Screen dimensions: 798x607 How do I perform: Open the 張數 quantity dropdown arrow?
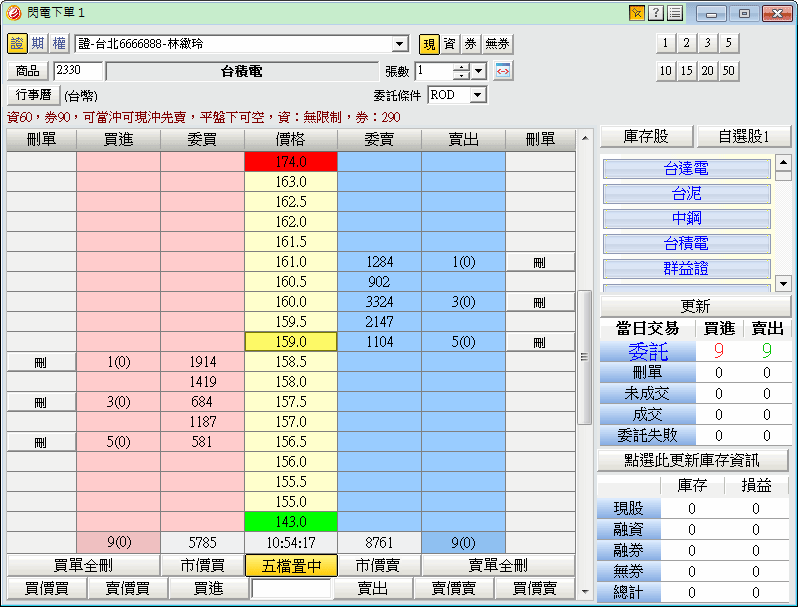coord(478,71)
